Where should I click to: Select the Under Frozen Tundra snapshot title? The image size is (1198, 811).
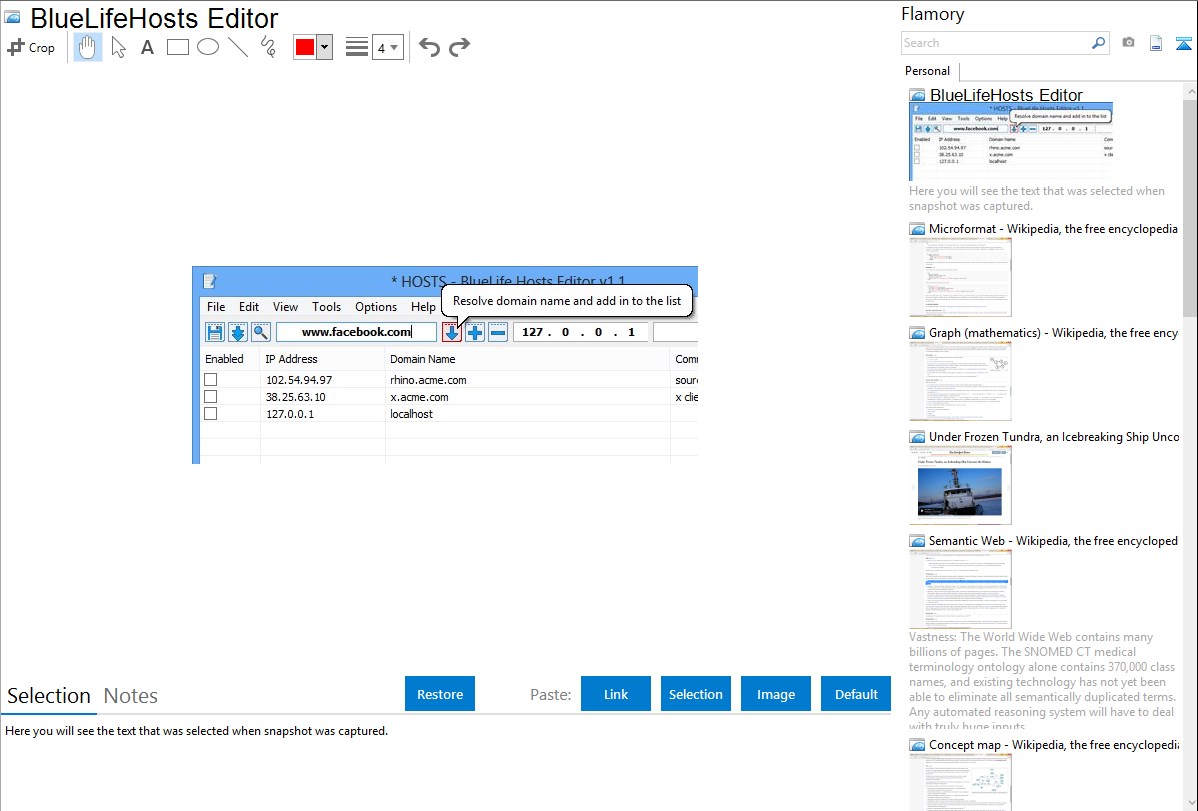pyautogui.click(x=1054, y=436)
